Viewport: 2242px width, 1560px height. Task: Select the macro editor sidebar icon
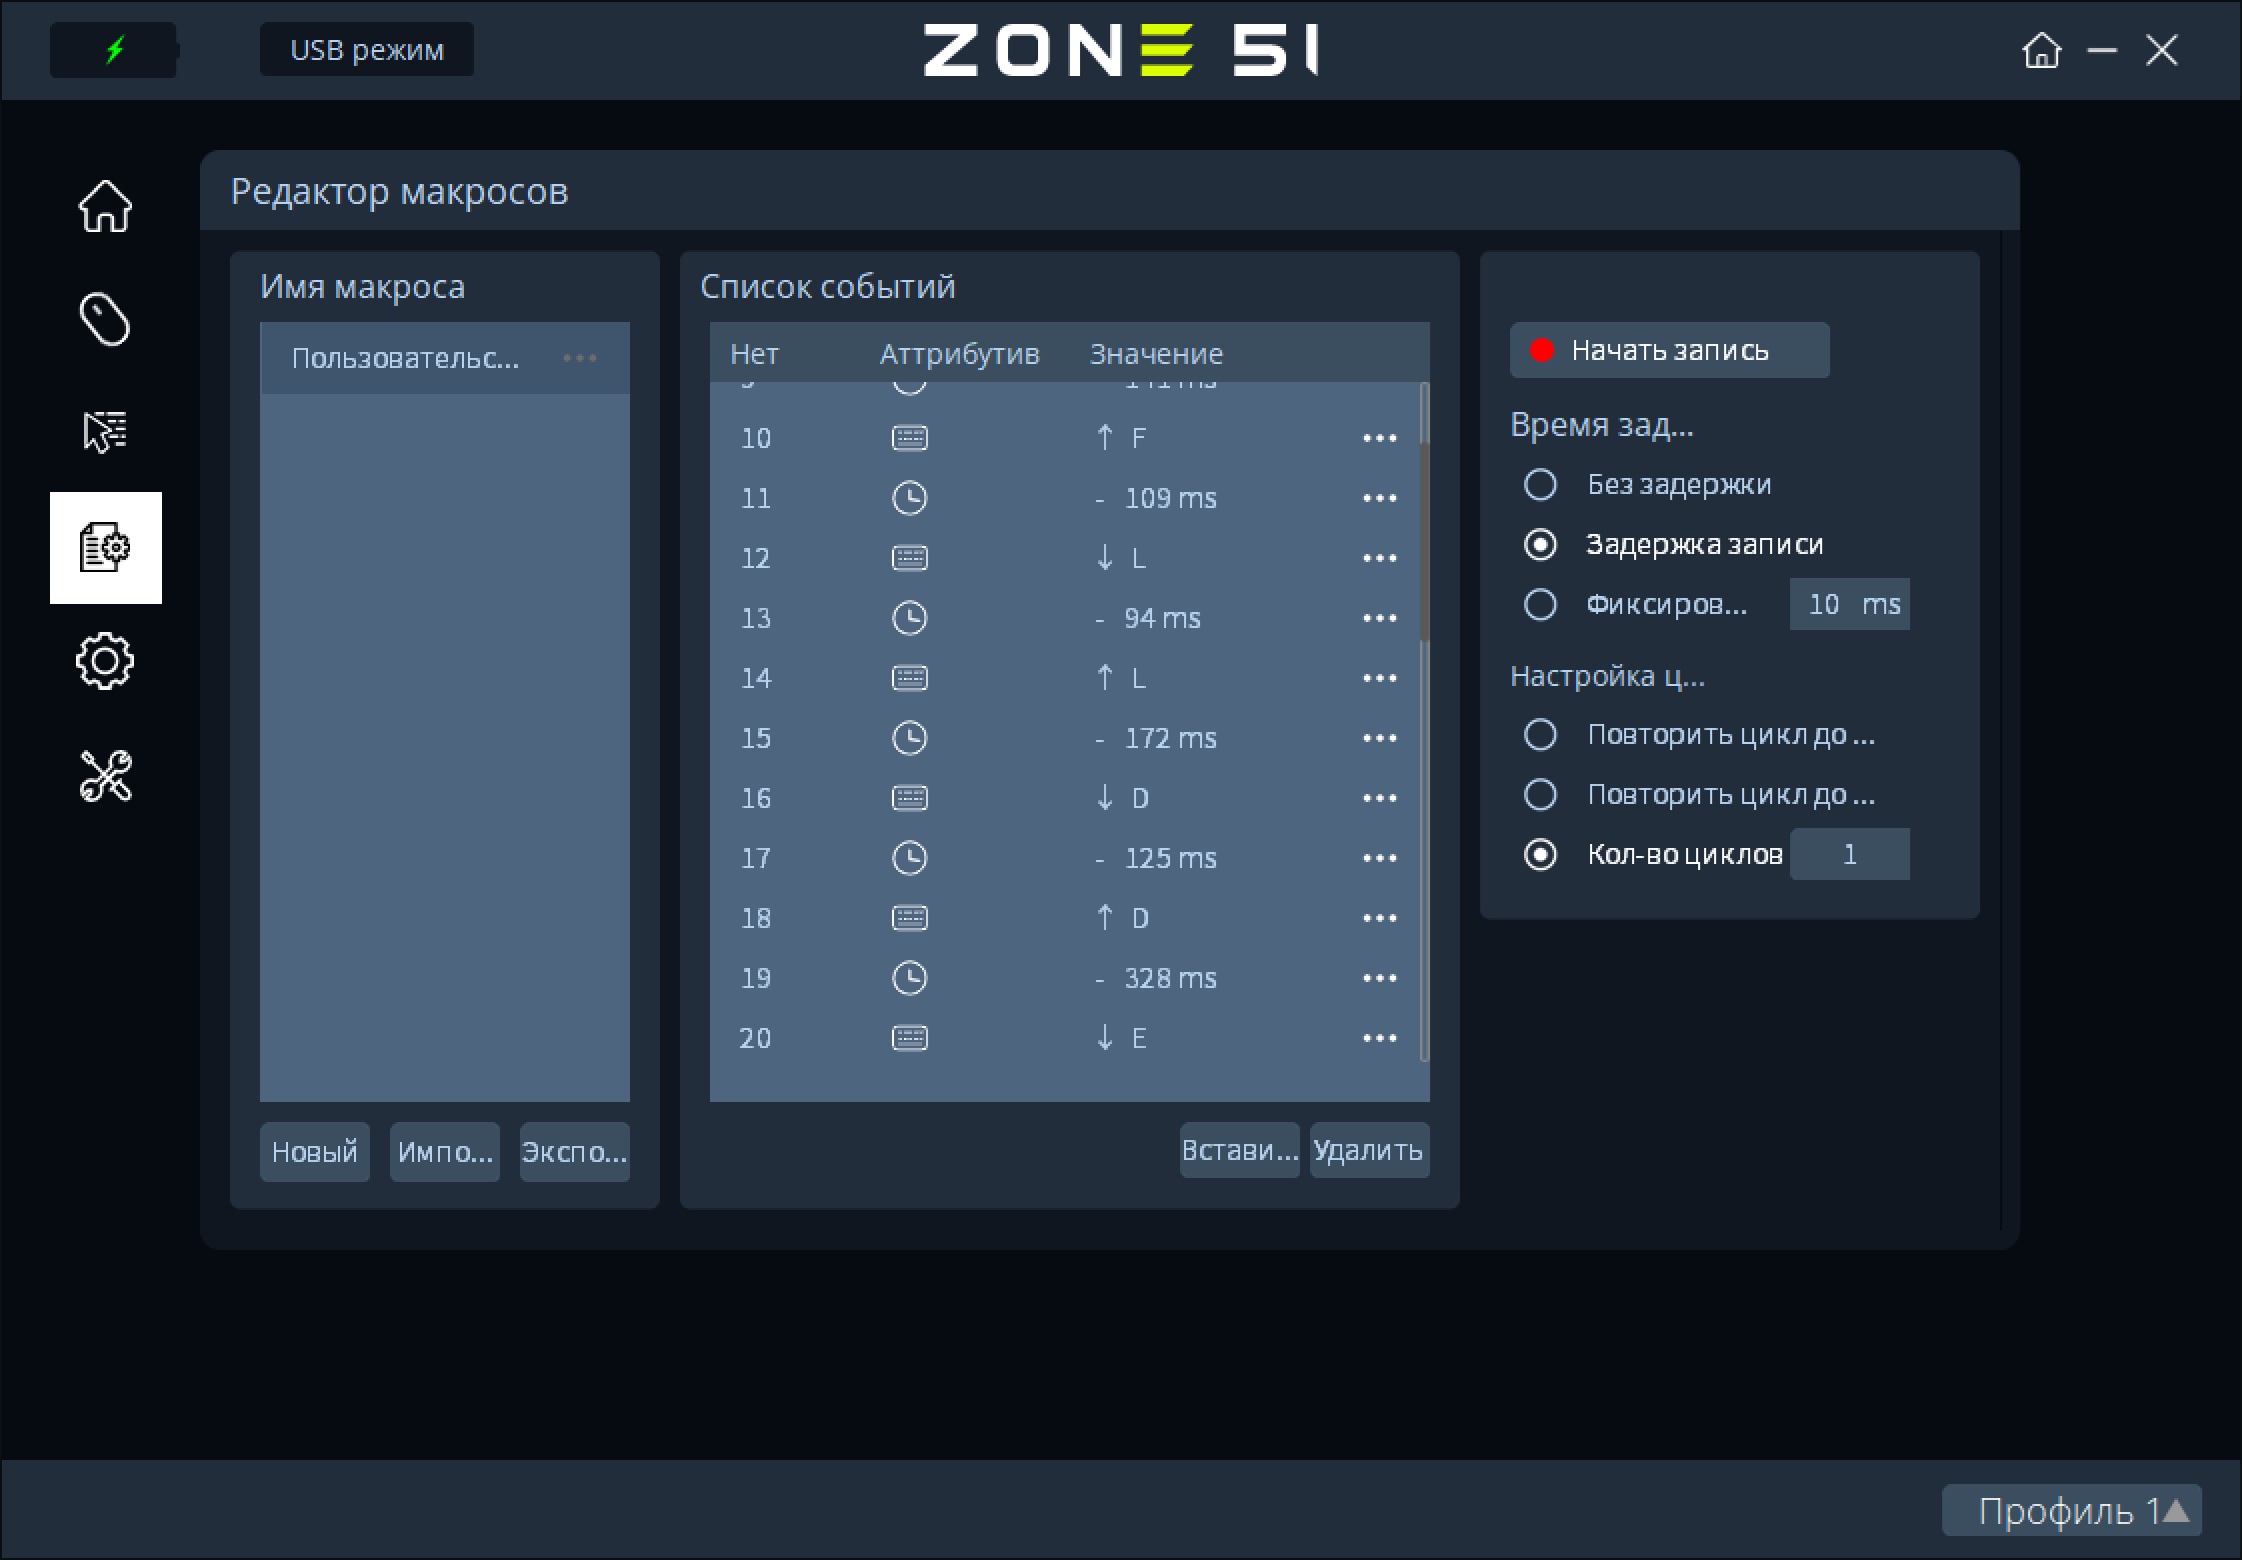105,548
